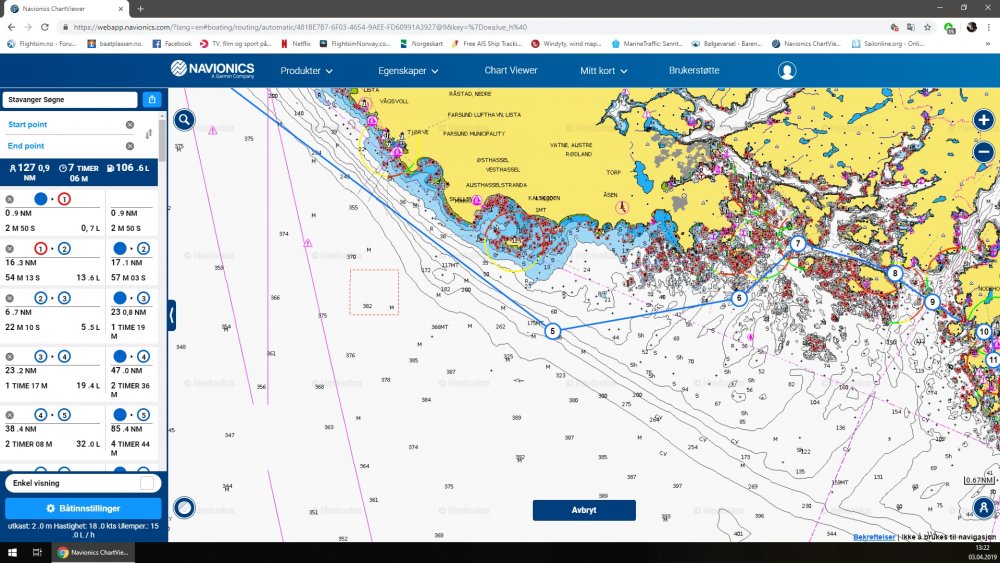
Task: Remove the leg from waypoint 2 to 3
Action: (x=10, y=298)
